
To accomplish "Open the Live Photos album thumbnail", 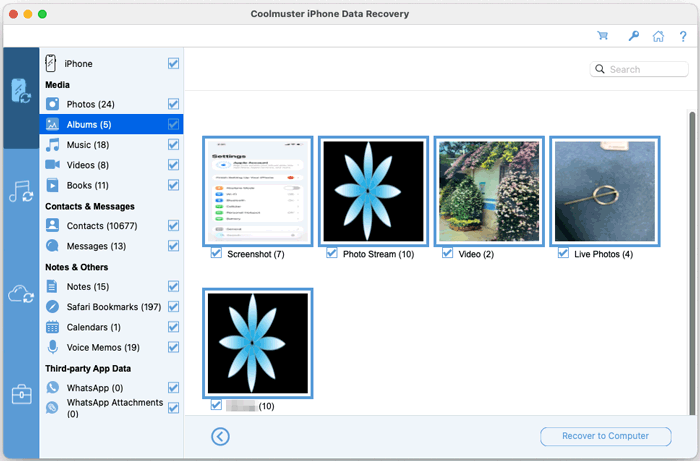I will pyautogui.click(x=605, y=191).
